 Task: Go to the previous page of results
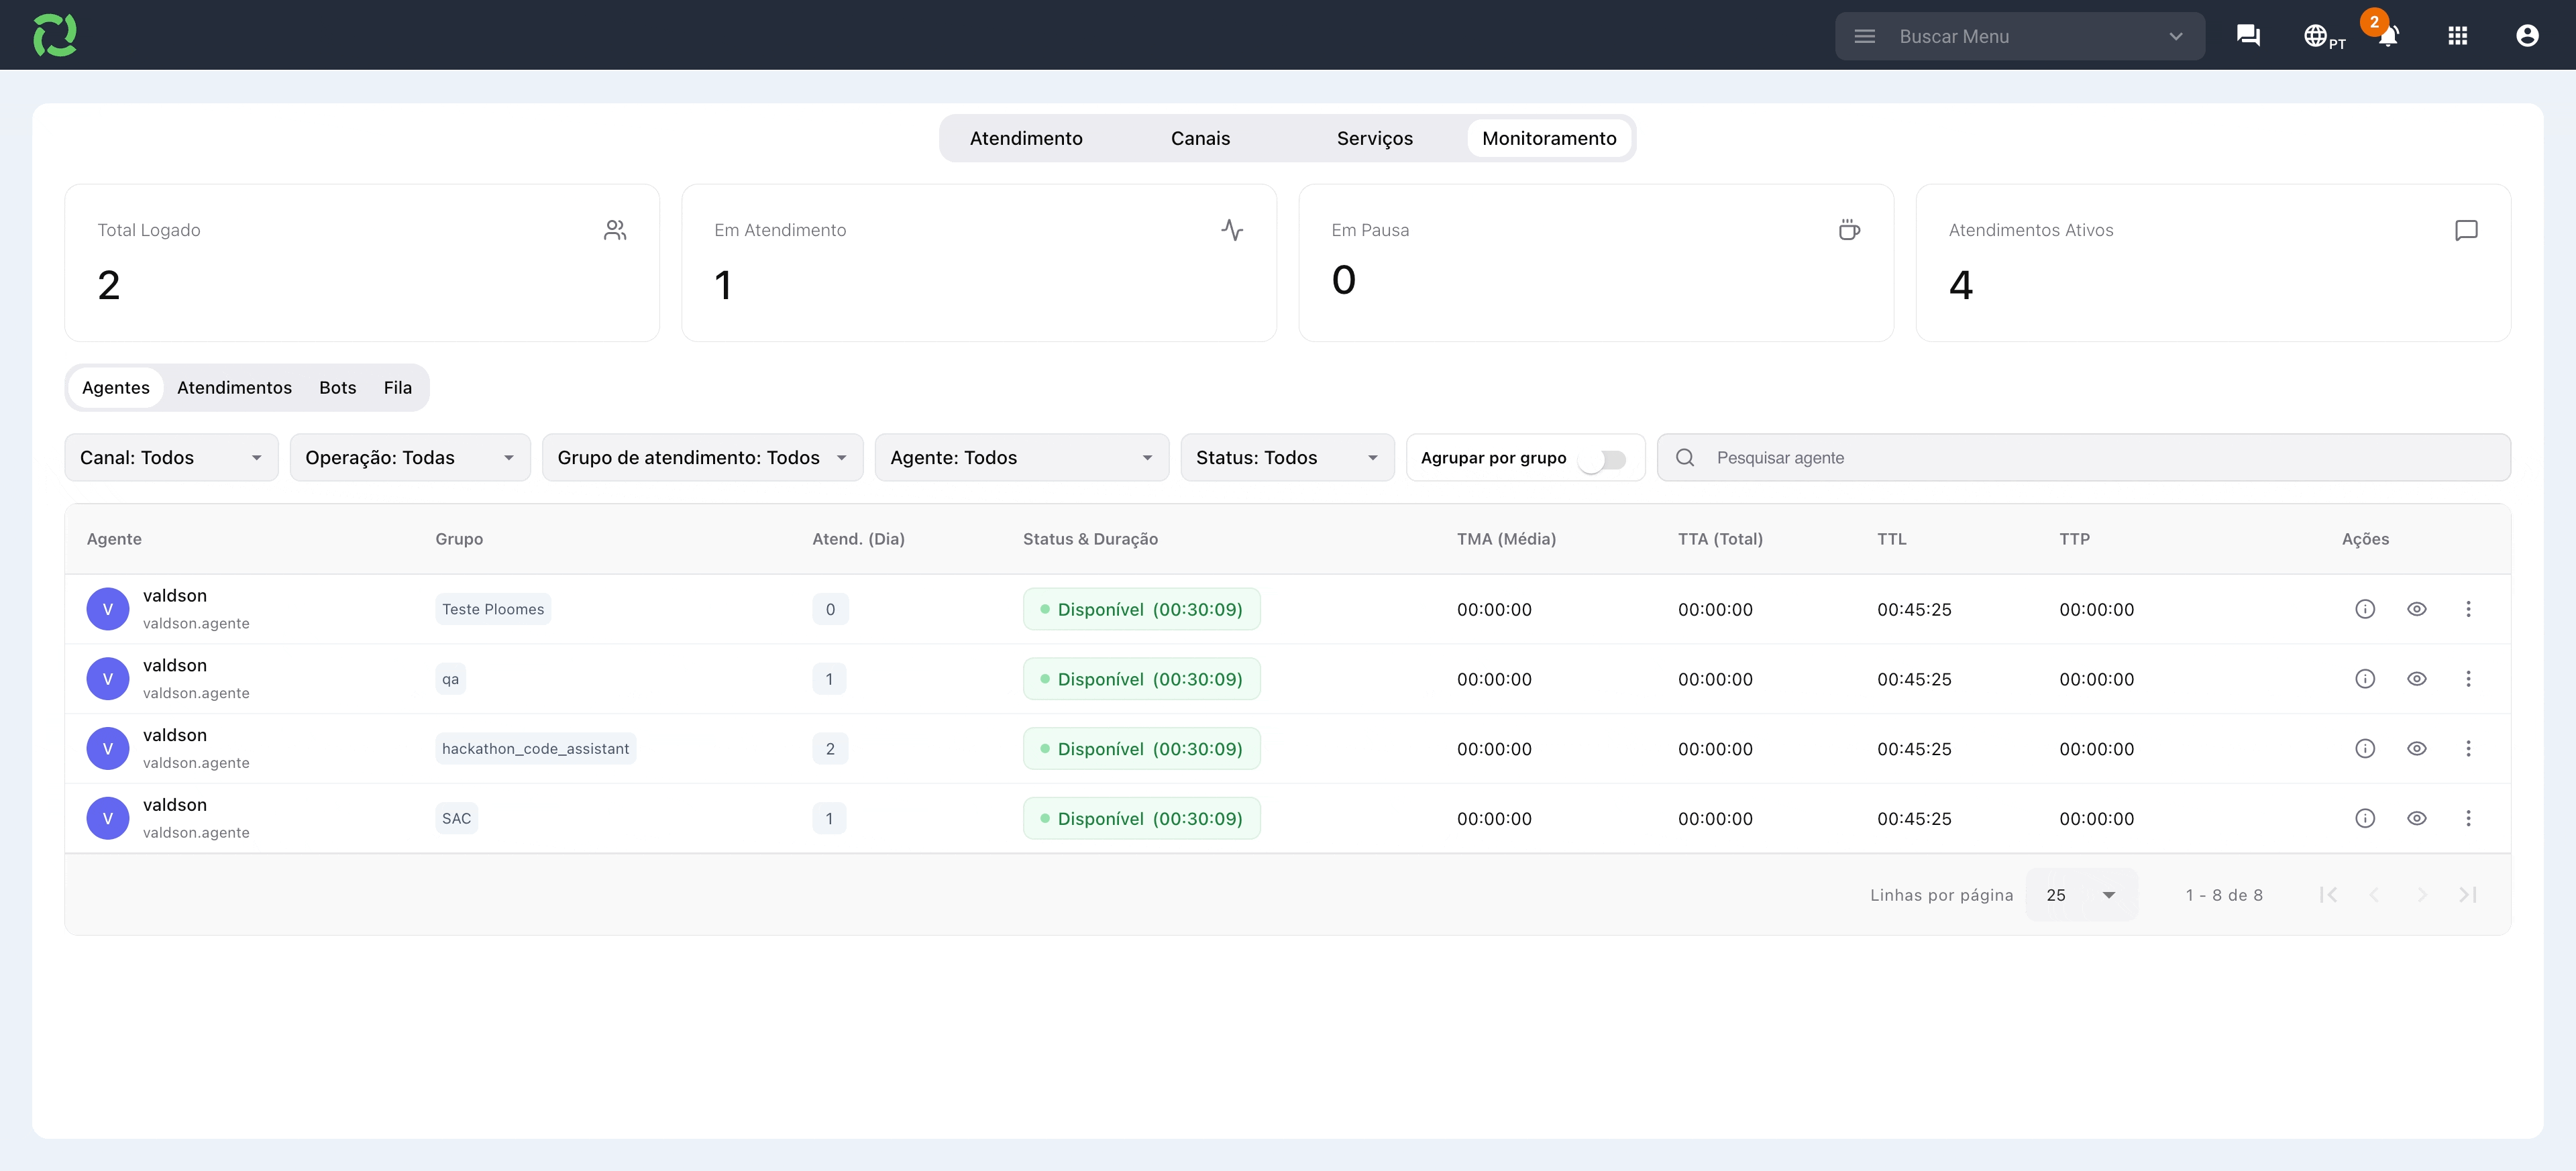click(x=2375, y=895)
